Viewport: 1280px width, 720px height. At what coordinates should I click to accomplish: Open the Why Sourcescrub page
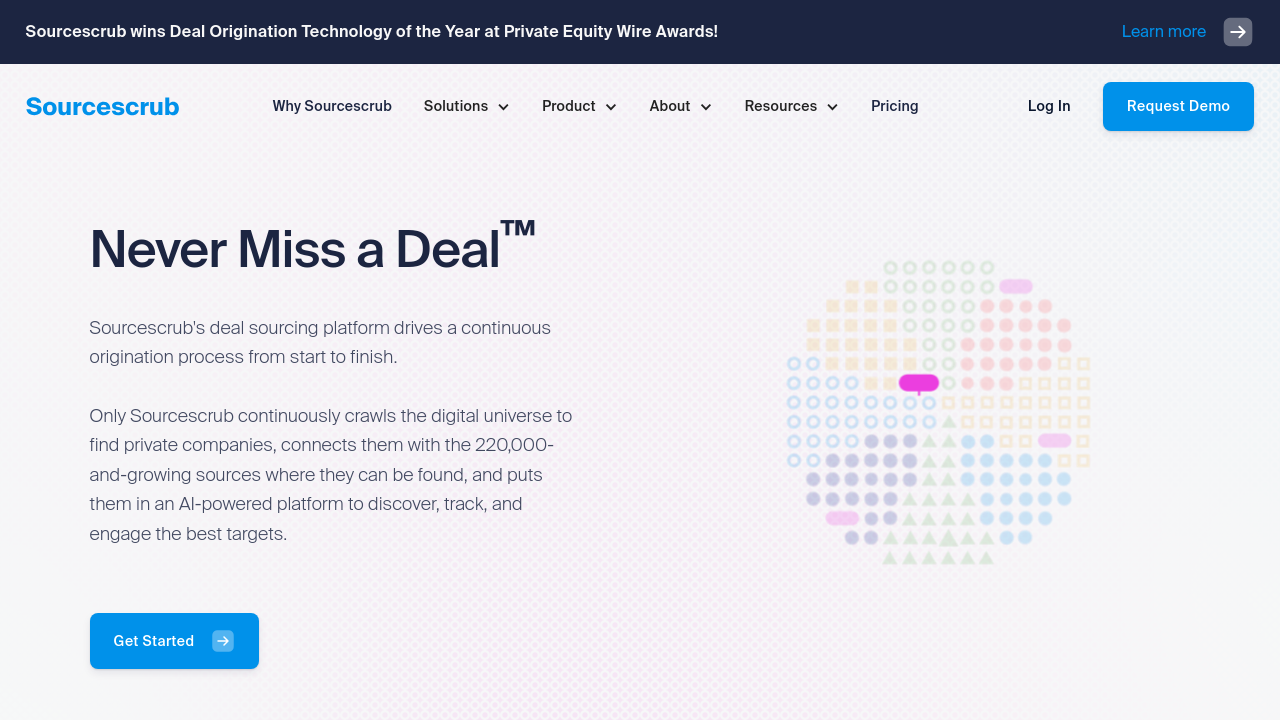click(332, 106)
